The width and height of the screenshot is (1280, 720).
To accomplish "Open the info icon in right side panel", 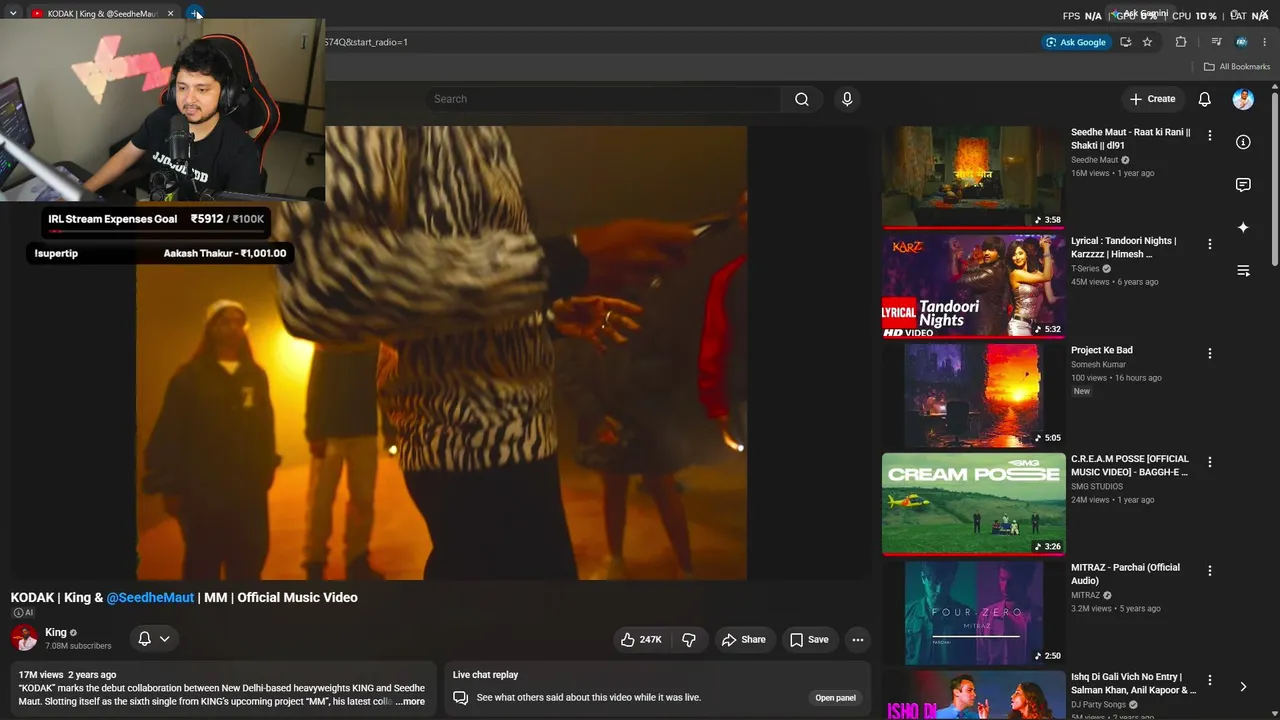I will coord(1243,142).
